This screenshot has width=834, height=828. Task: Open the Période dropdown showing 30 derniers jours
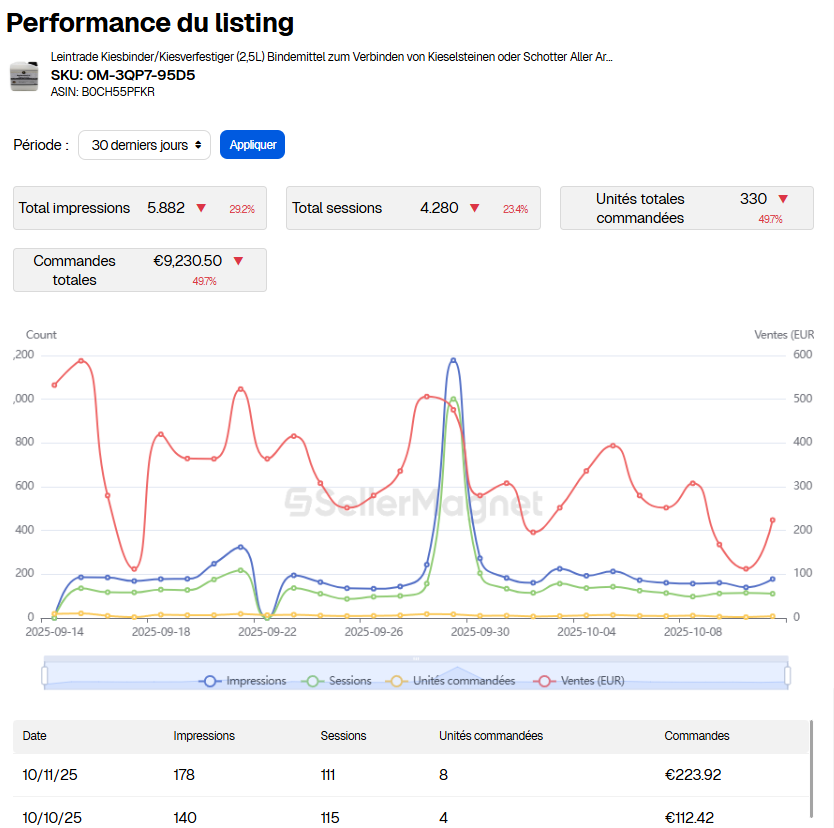click(145, 145)
